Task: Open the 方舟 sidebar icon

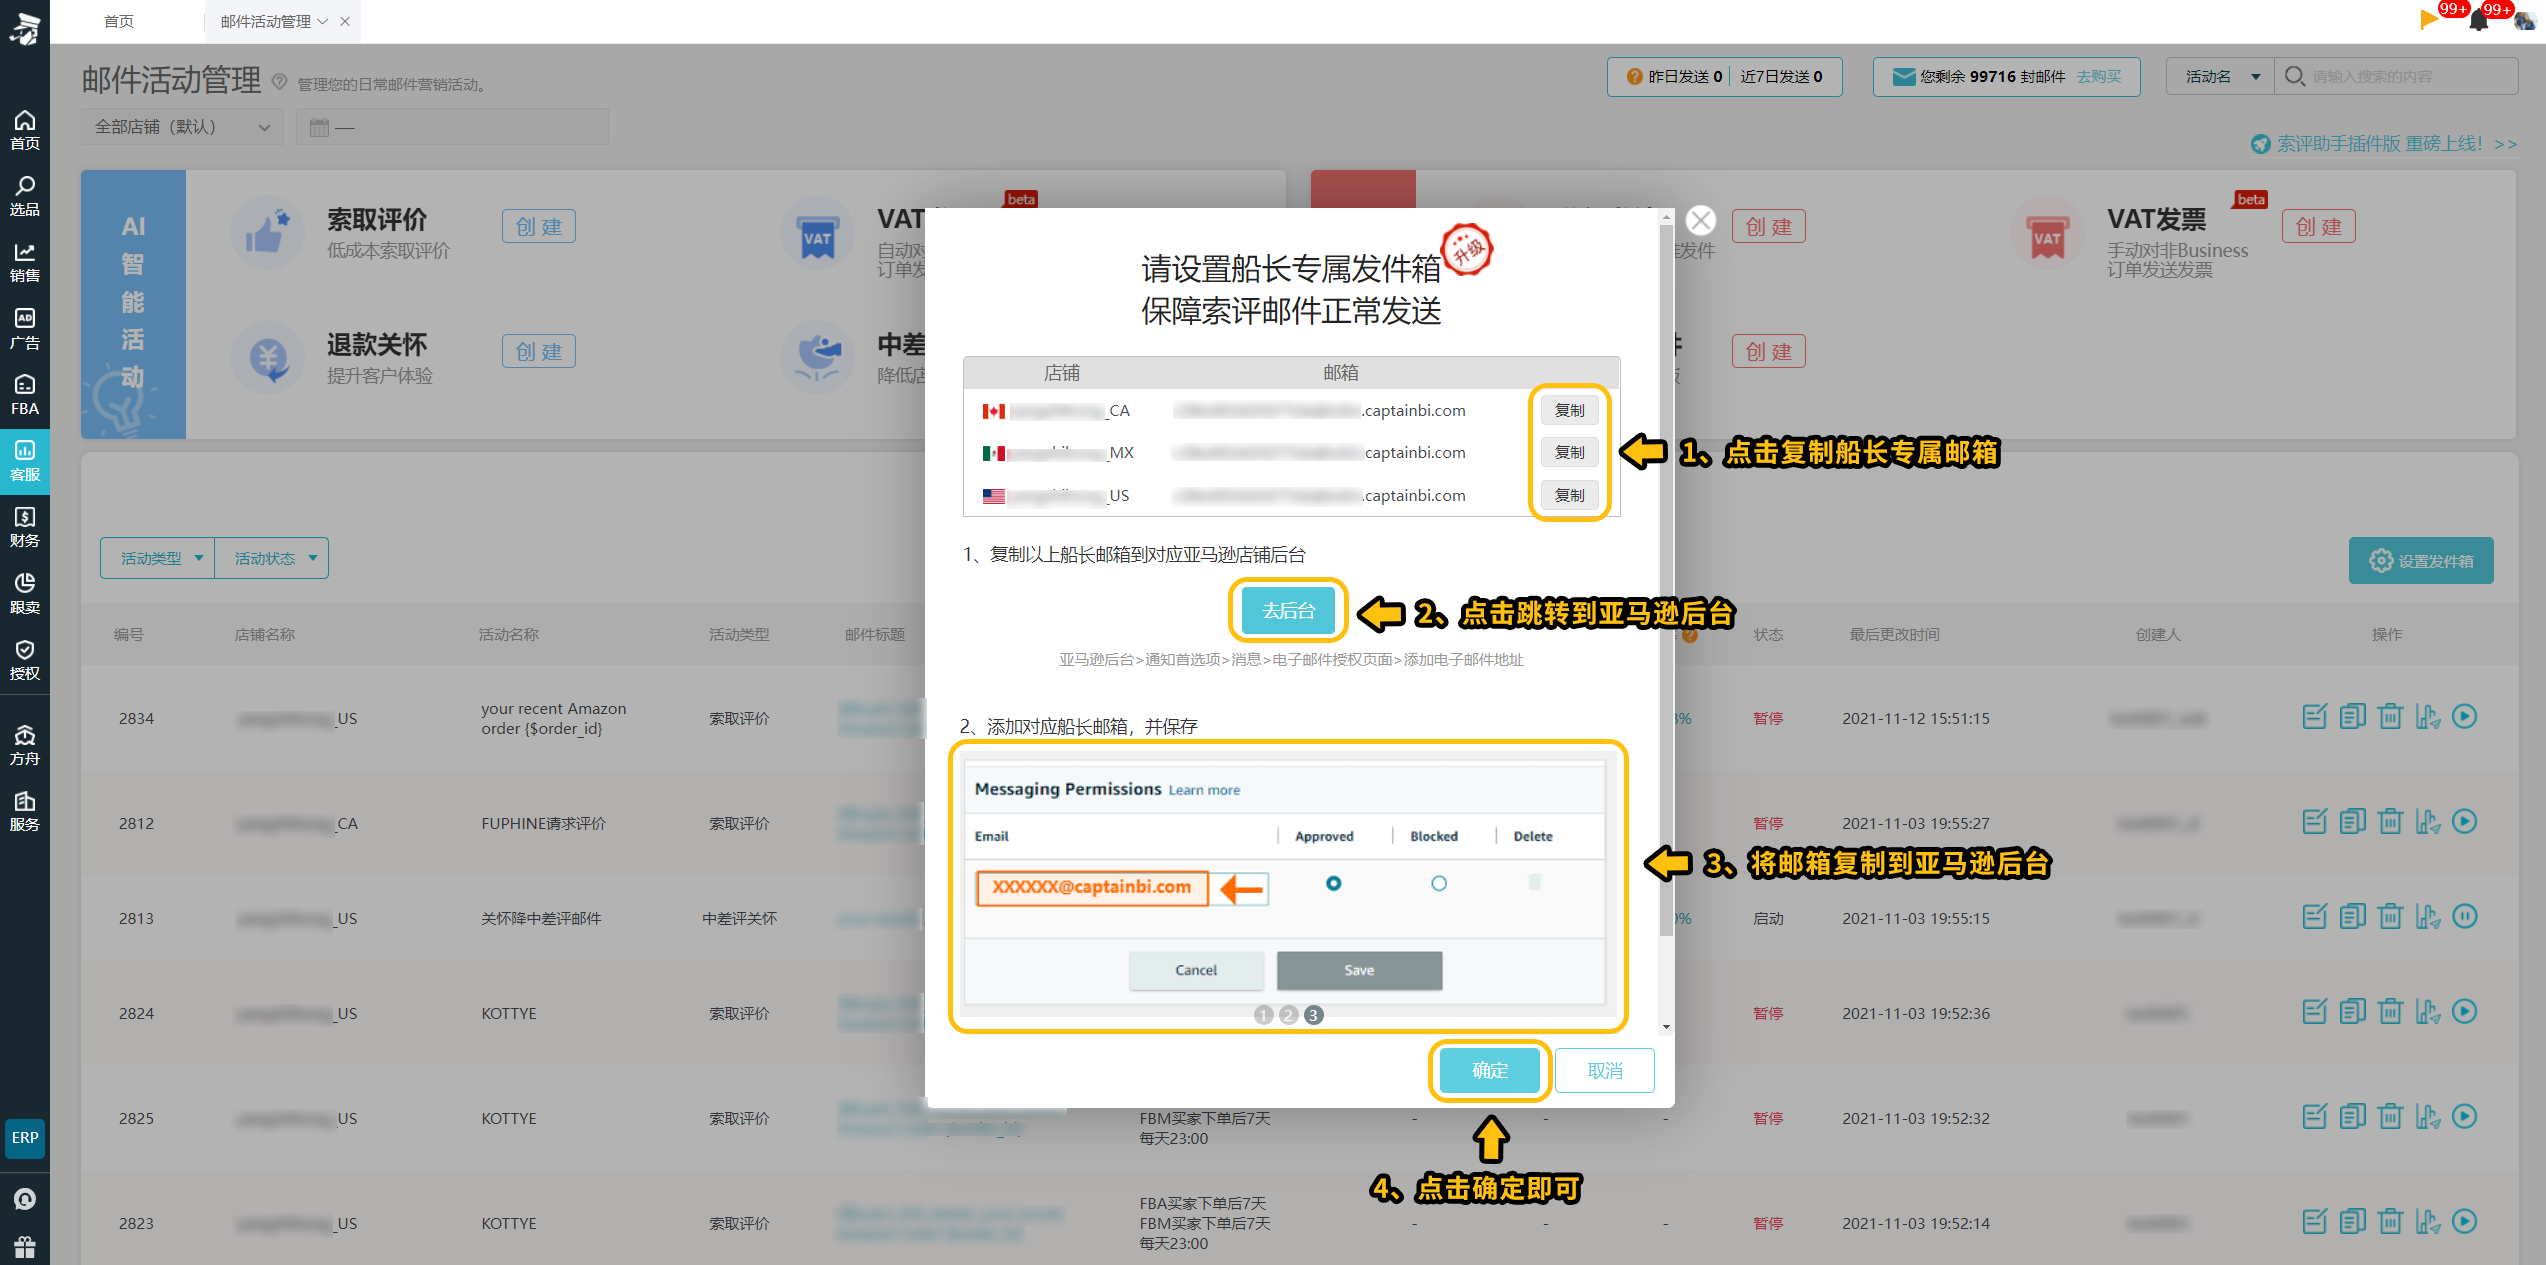Action: (24, 745)
